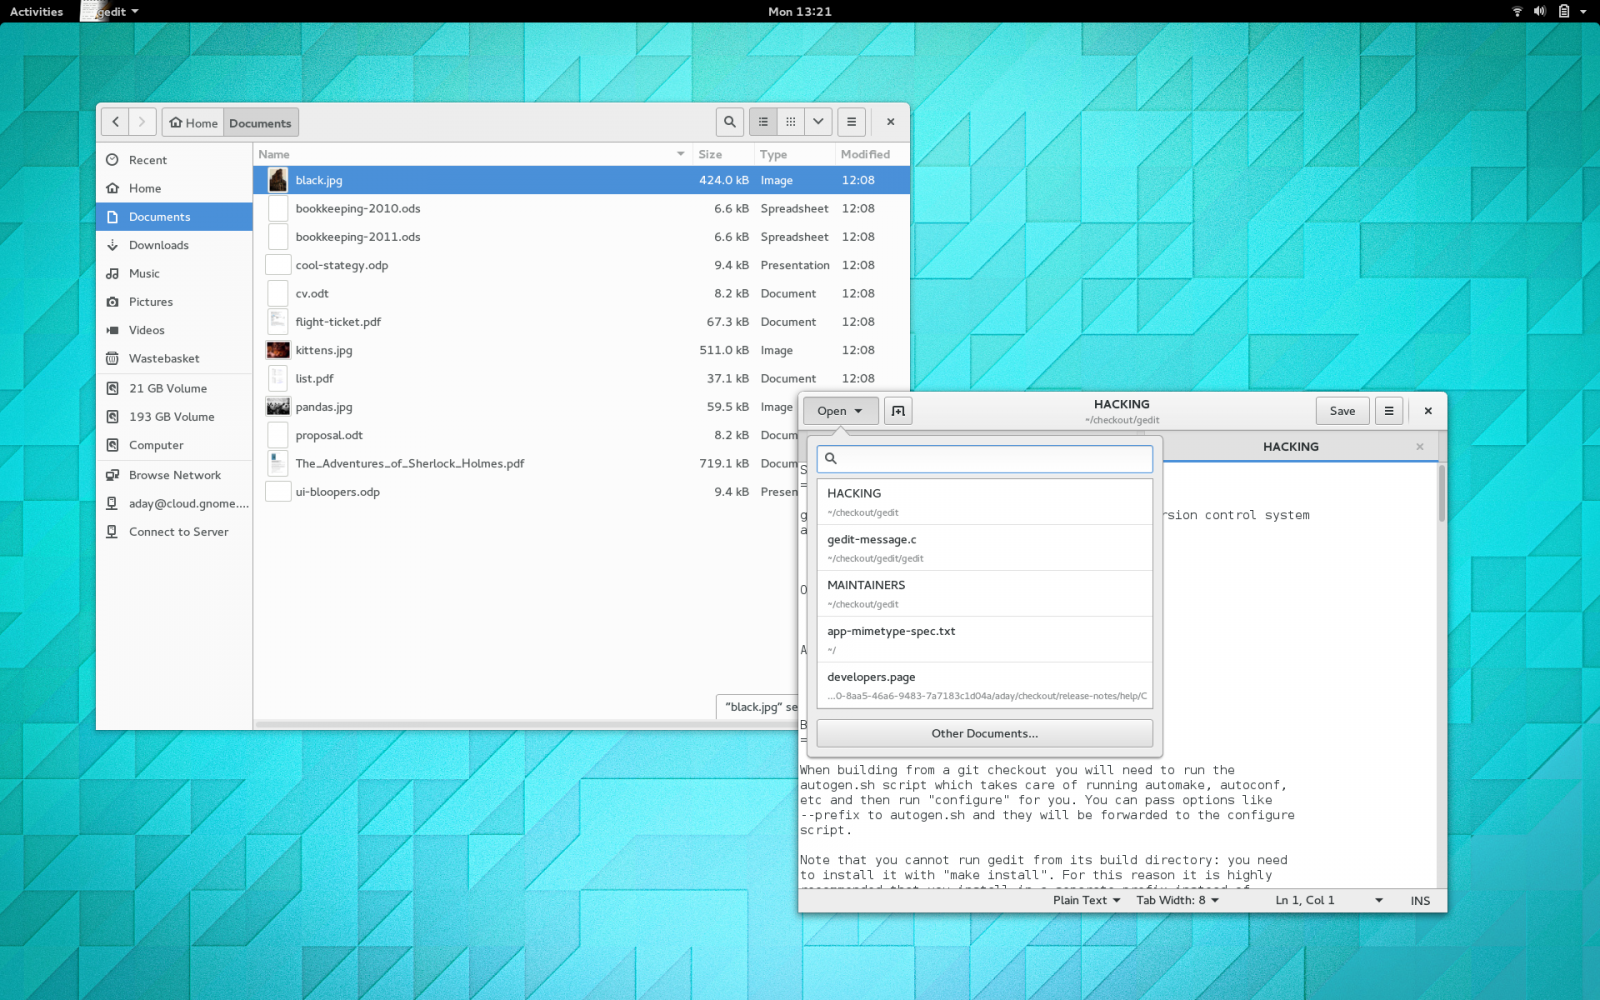Open gedit-message.c from recent list
1600x1000 pixels.
(x=984, y=548)
